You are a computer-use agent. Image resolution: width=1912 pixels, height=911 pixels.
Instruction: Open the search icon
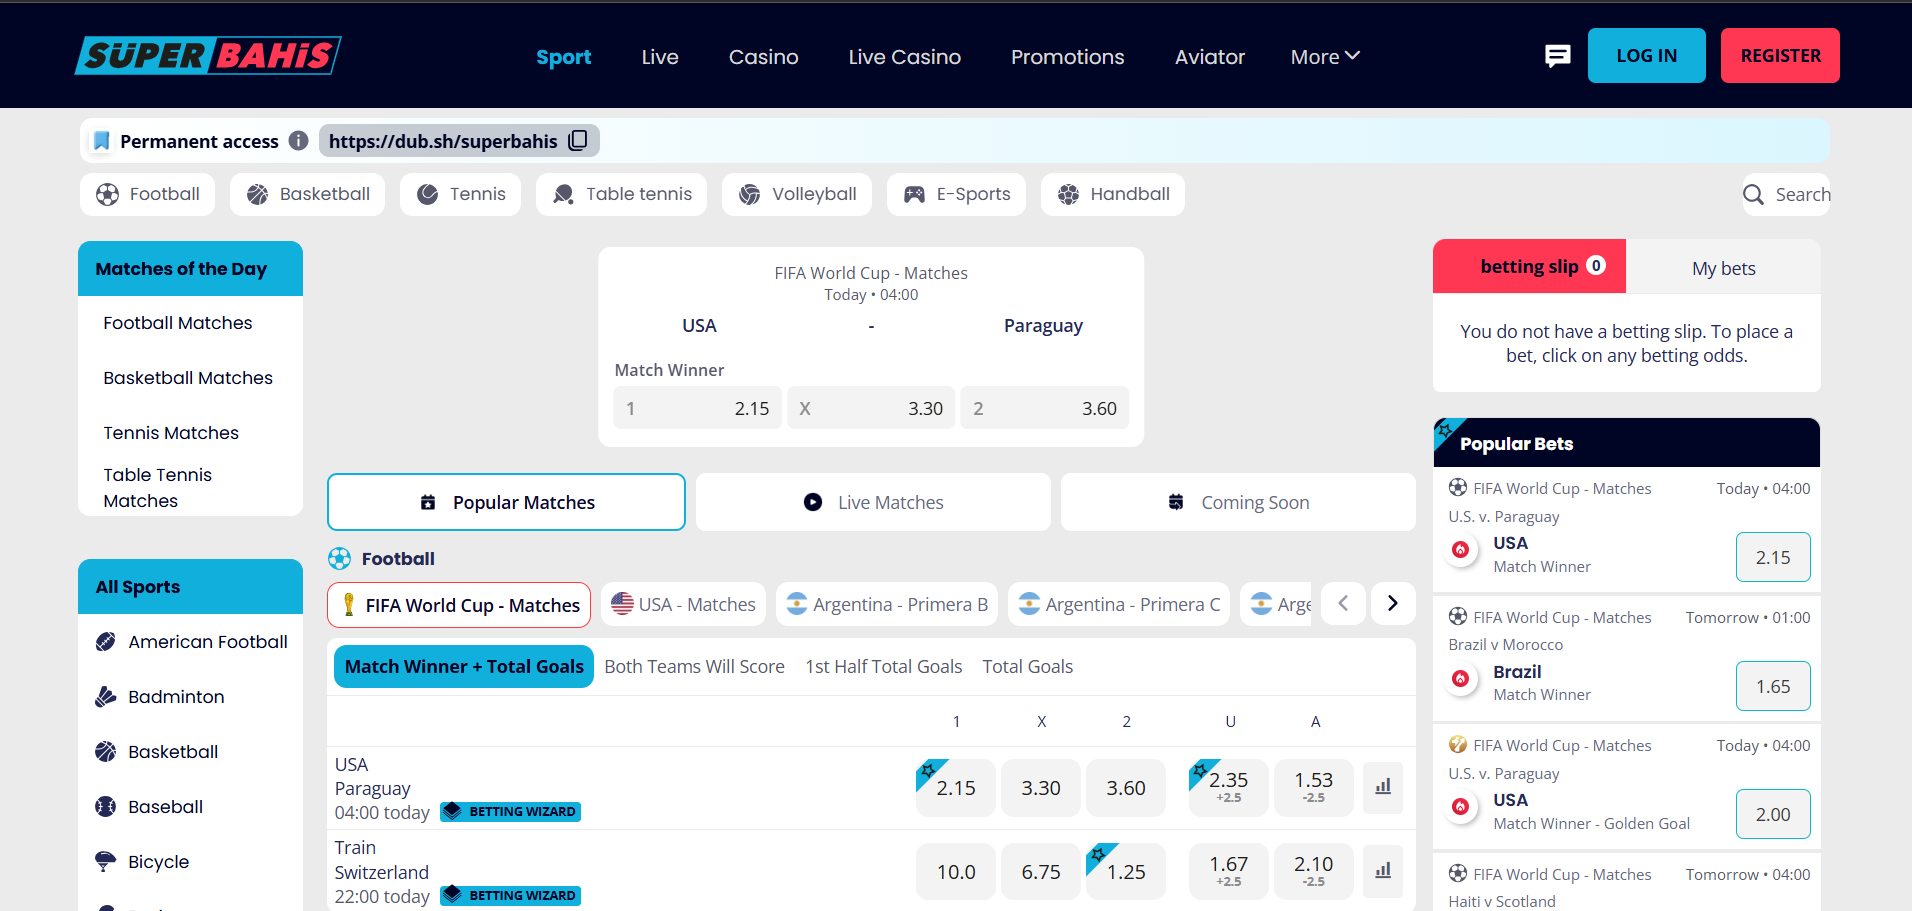click(1753, 195)
